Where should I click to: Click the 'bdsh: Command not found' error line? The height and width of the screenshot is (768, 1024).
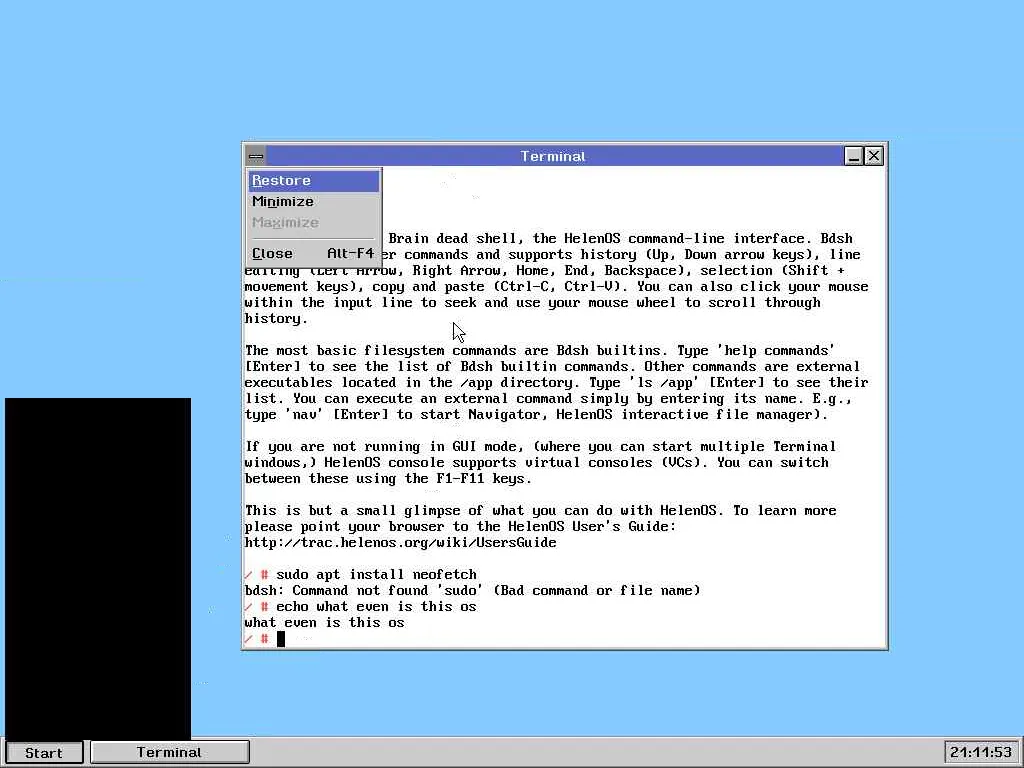click(x=472, y=590)
